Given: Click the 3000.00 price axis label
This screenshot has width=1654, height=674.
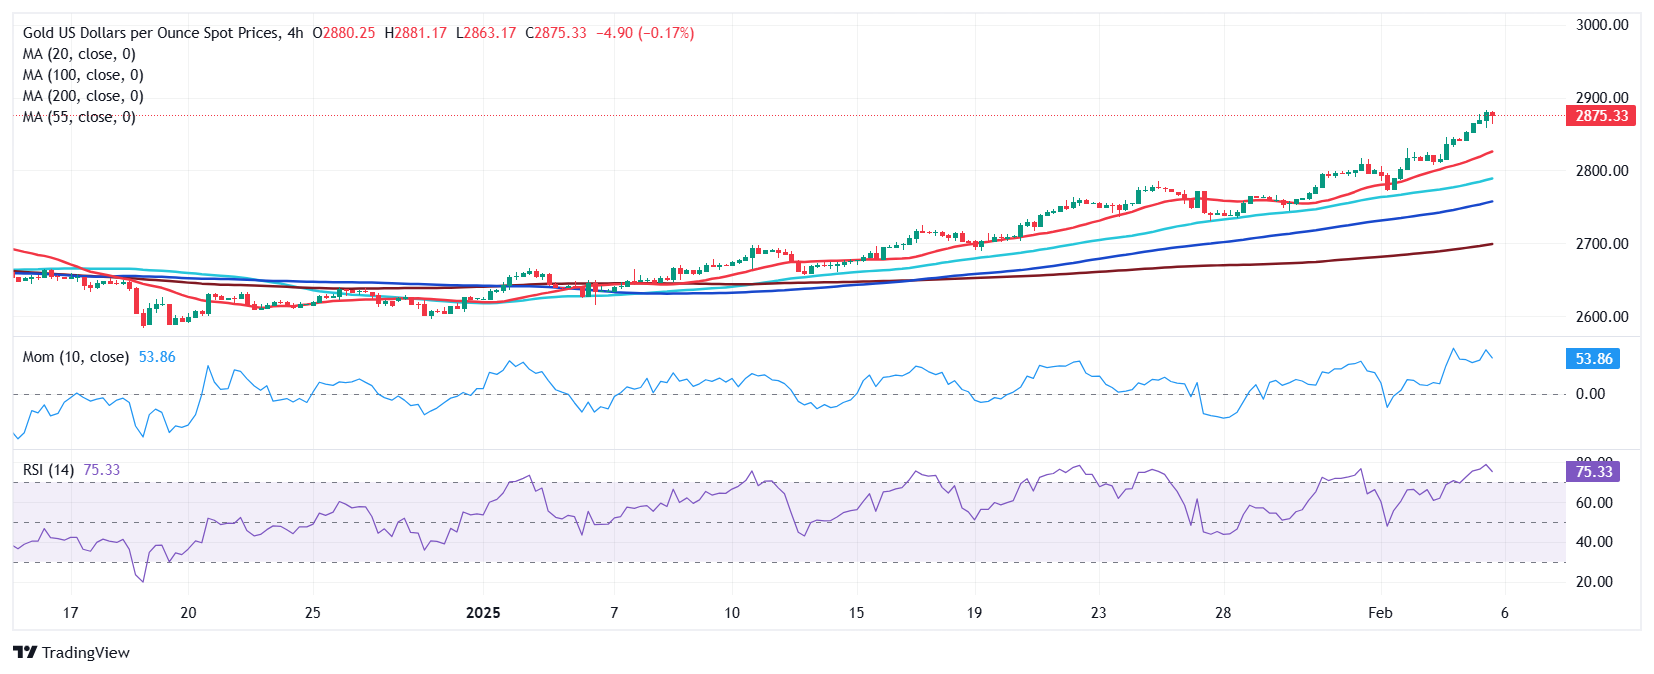Looking at the screenshot, I should tap(1601, 25).
